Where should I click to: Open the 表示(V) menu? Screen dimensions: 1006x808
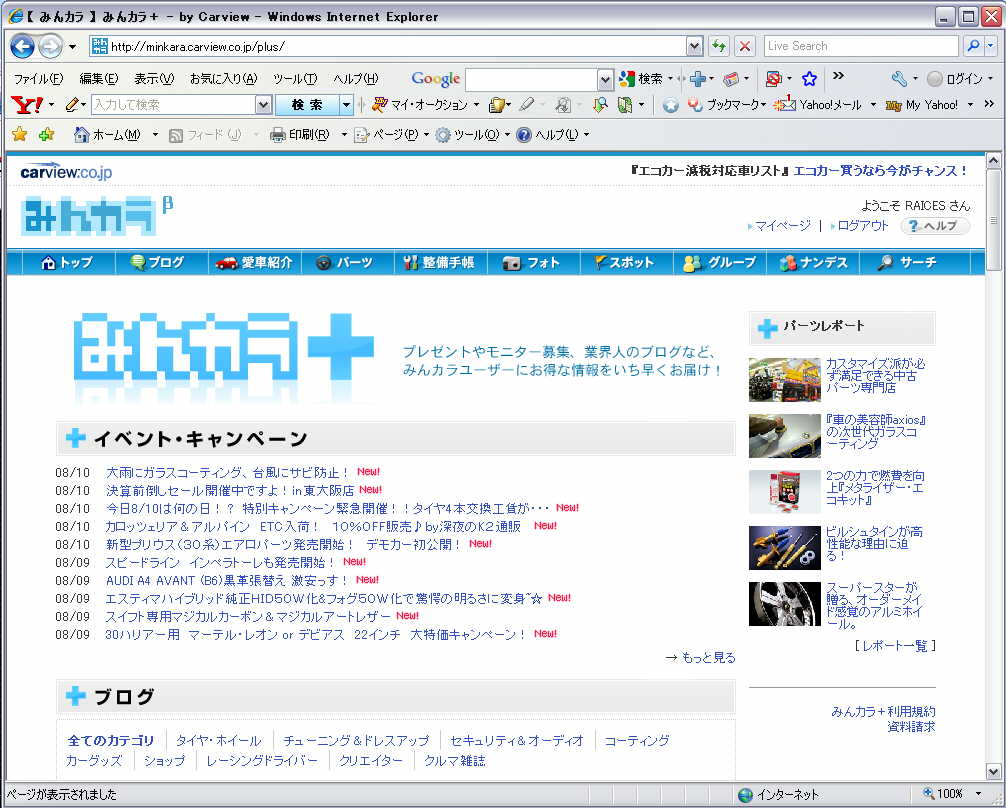coord(154,79)
